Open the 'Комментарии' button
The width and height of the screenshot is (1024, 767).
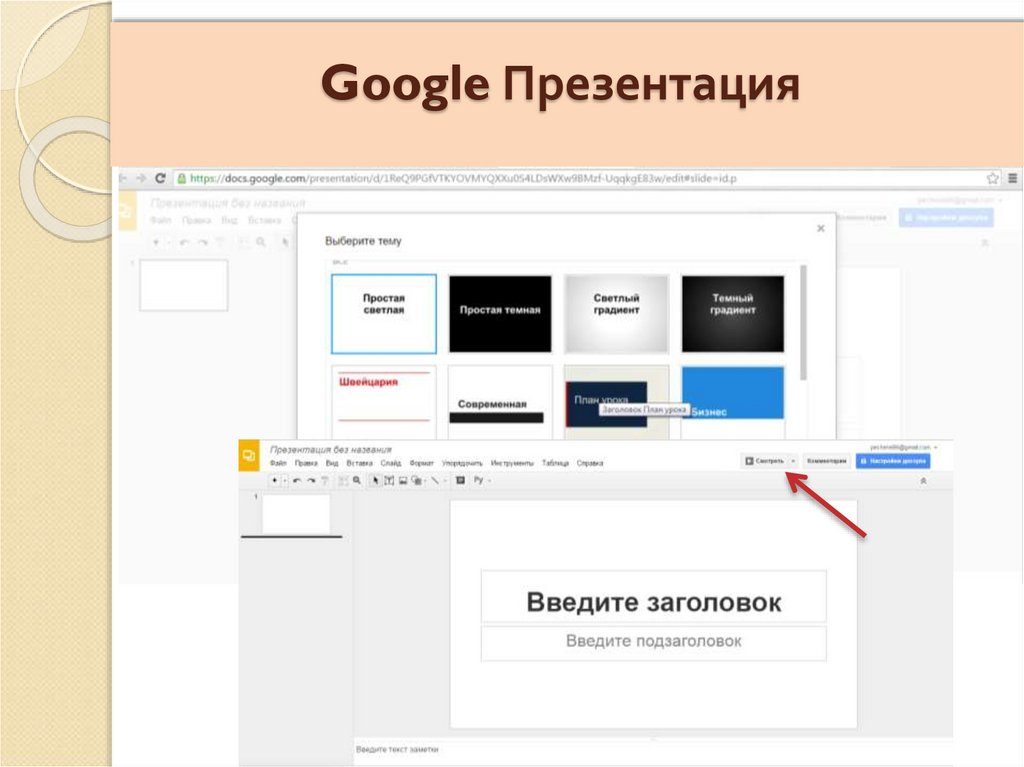tap(827, 461)
